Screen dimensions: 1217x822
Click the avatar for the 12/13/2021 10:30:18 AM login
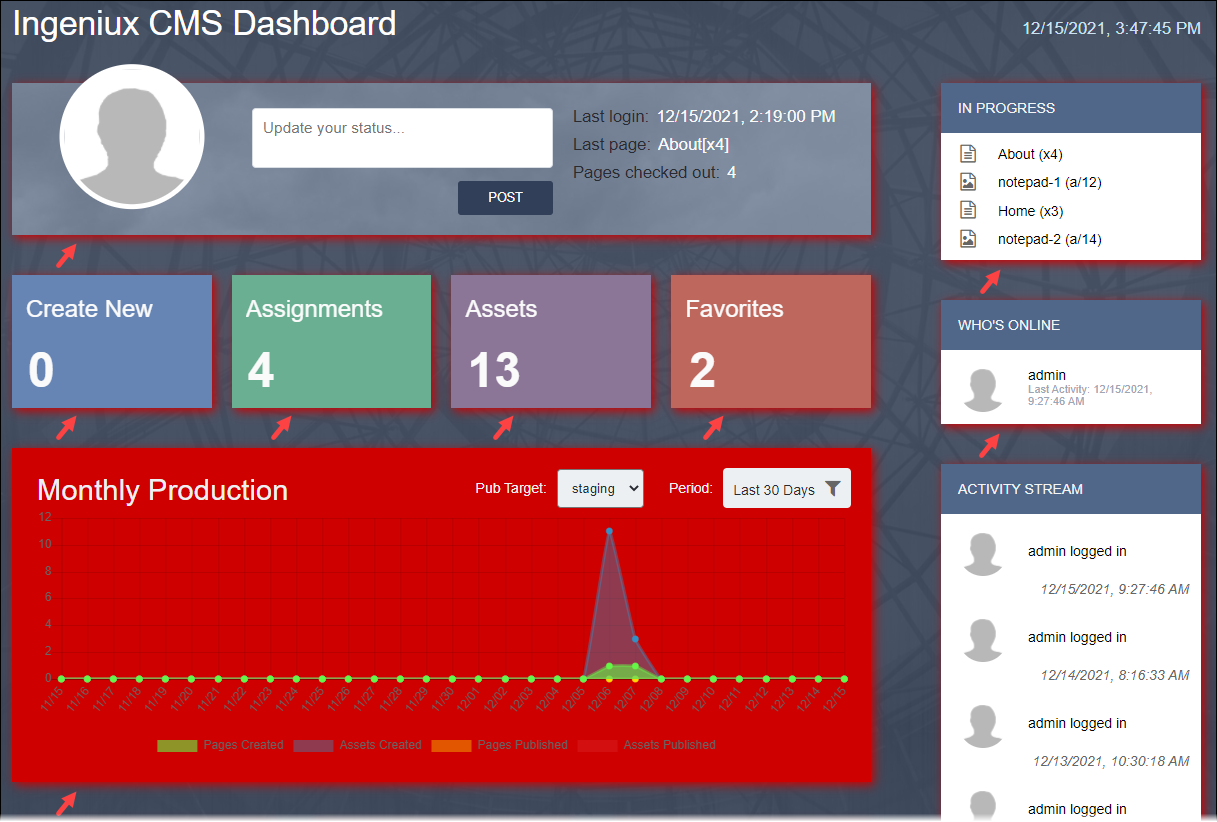click(983, 726)
